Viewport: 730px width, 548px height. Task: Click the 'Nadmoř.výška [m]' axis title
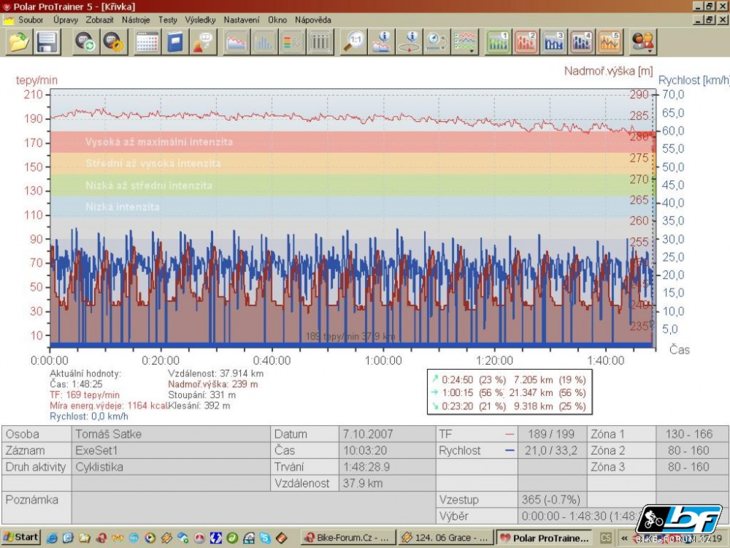pos(608,71)
